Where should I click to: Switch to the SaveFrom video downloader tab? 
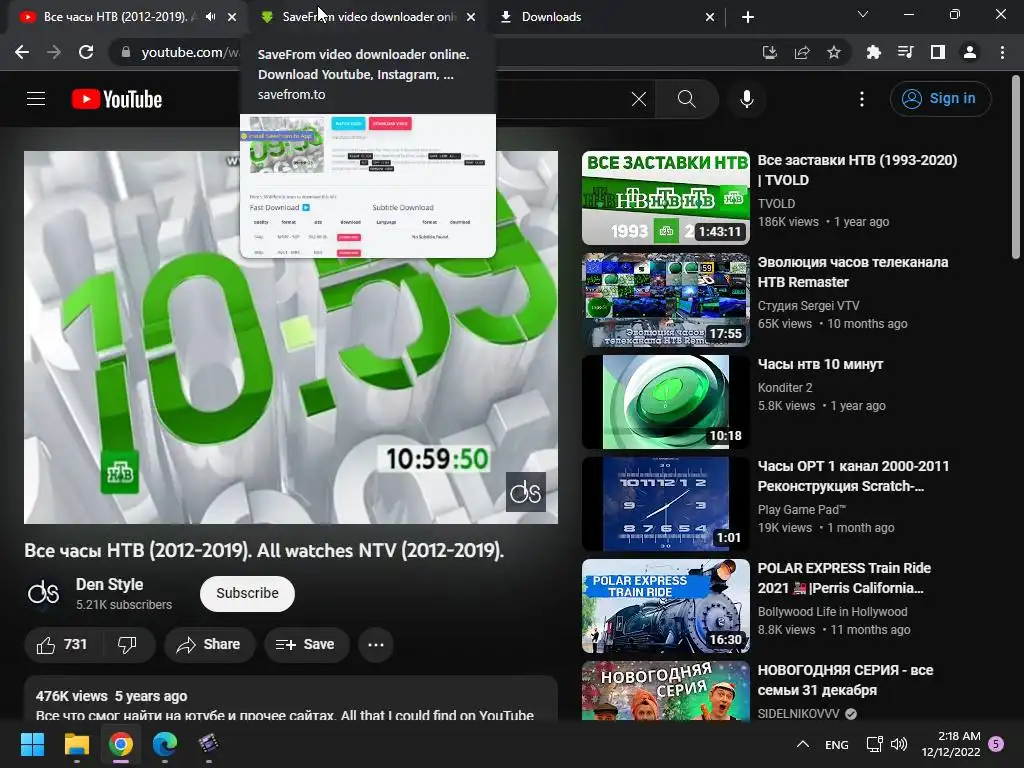[x=369, y=17]
